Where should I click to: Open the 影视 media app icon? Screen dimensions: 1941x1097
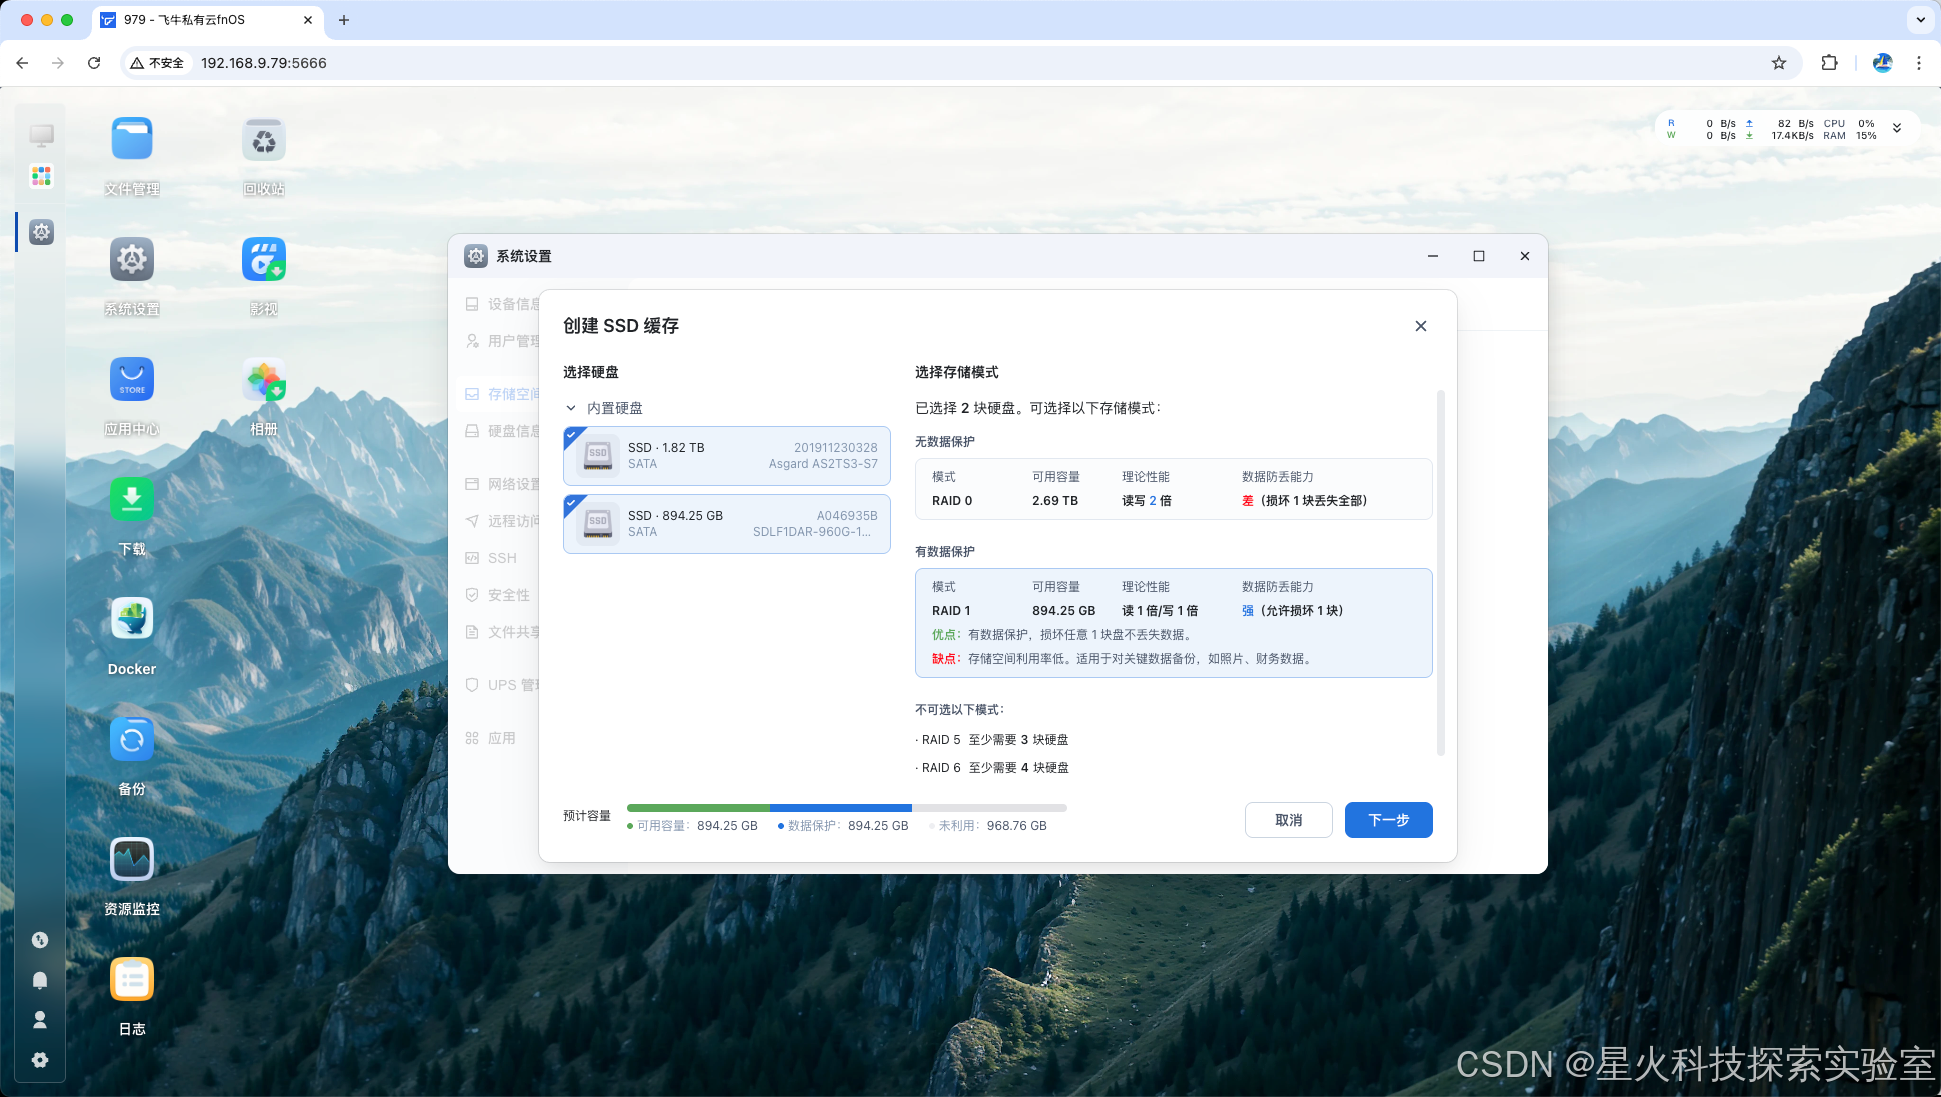point(264,260)
